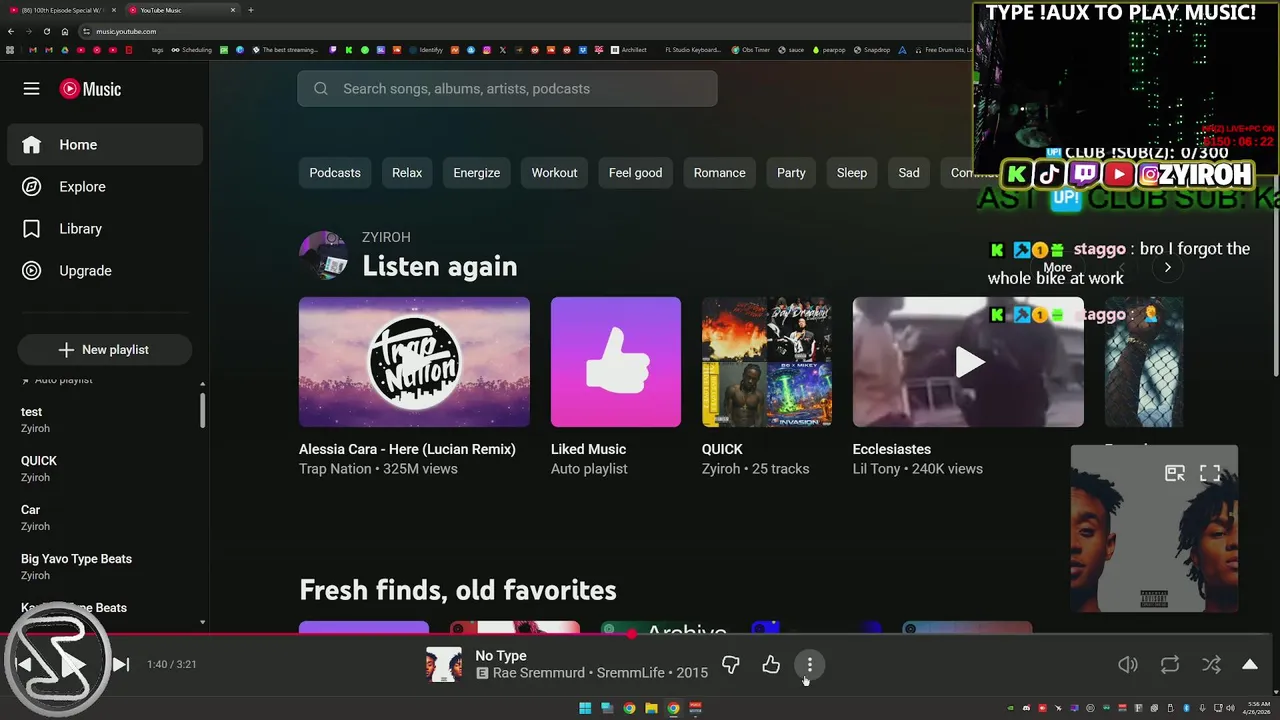Switch to the 100th Episode Special tab
The height and width of the screenshot is (720, 1280).
(62, 10)
